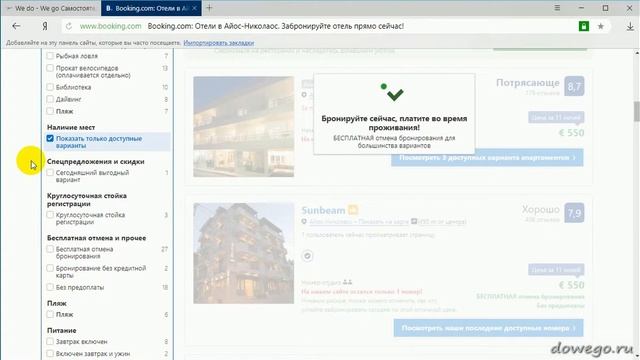Check the Без предоплаты filter
Image resolution: width=640 pixels, height=360 pixels.
(x=50, y=287)
